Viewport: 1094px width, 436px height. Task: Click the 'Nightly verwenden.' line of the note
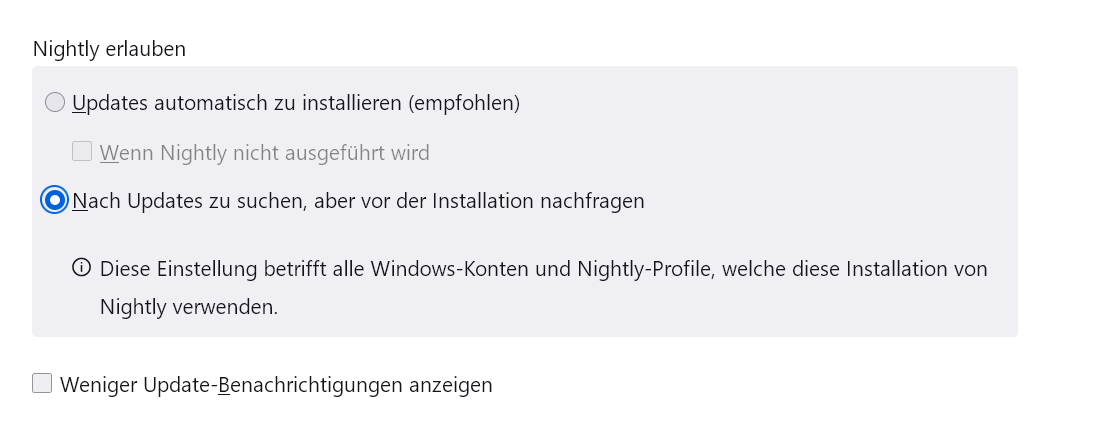click(x=189, y=307)
